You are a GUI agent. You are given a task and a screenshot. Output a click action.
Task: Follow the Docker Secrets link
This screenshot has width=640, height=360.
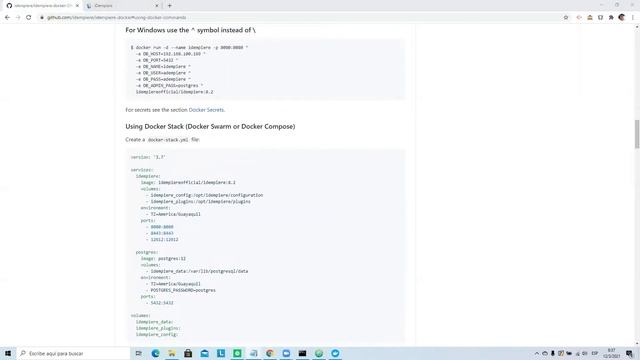pos(206,110)
